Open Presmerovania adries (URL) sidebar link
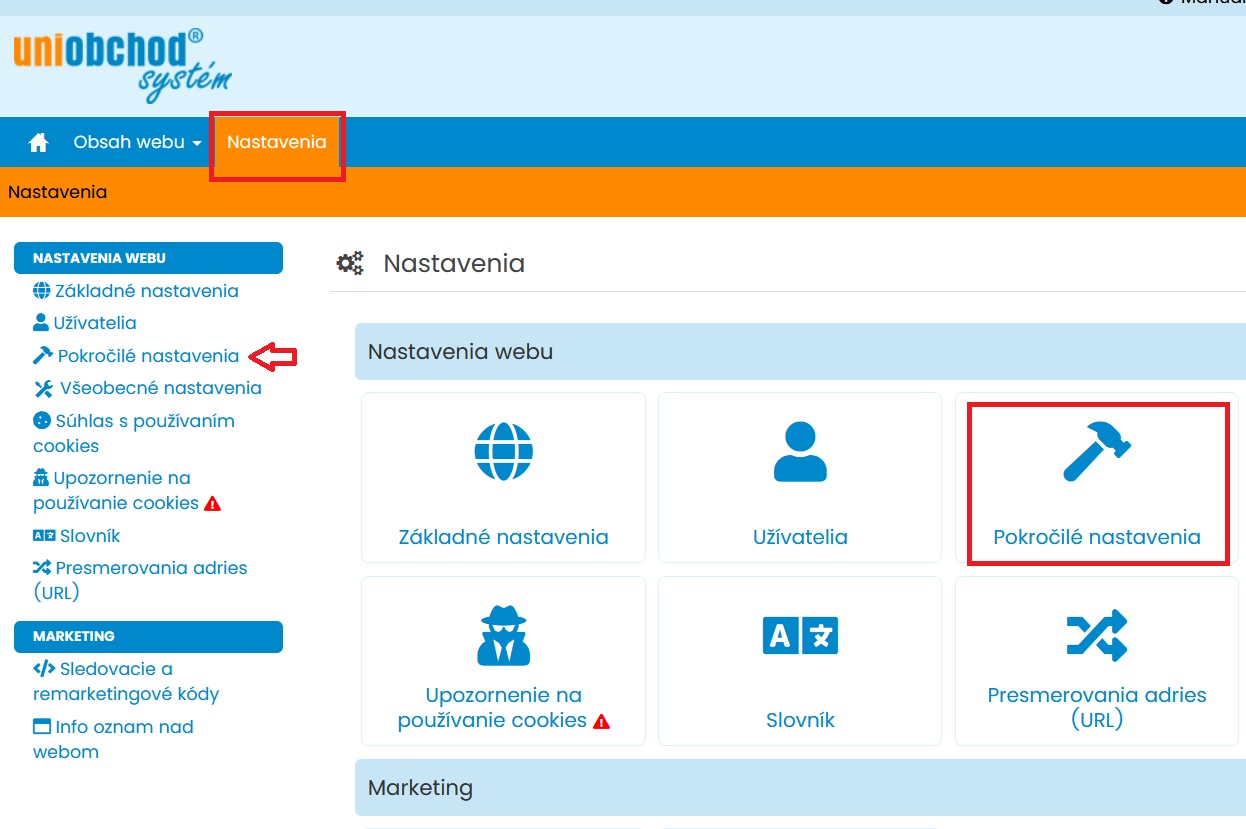This screenshot has width=1246, height=829. click(x=150, y=568)
